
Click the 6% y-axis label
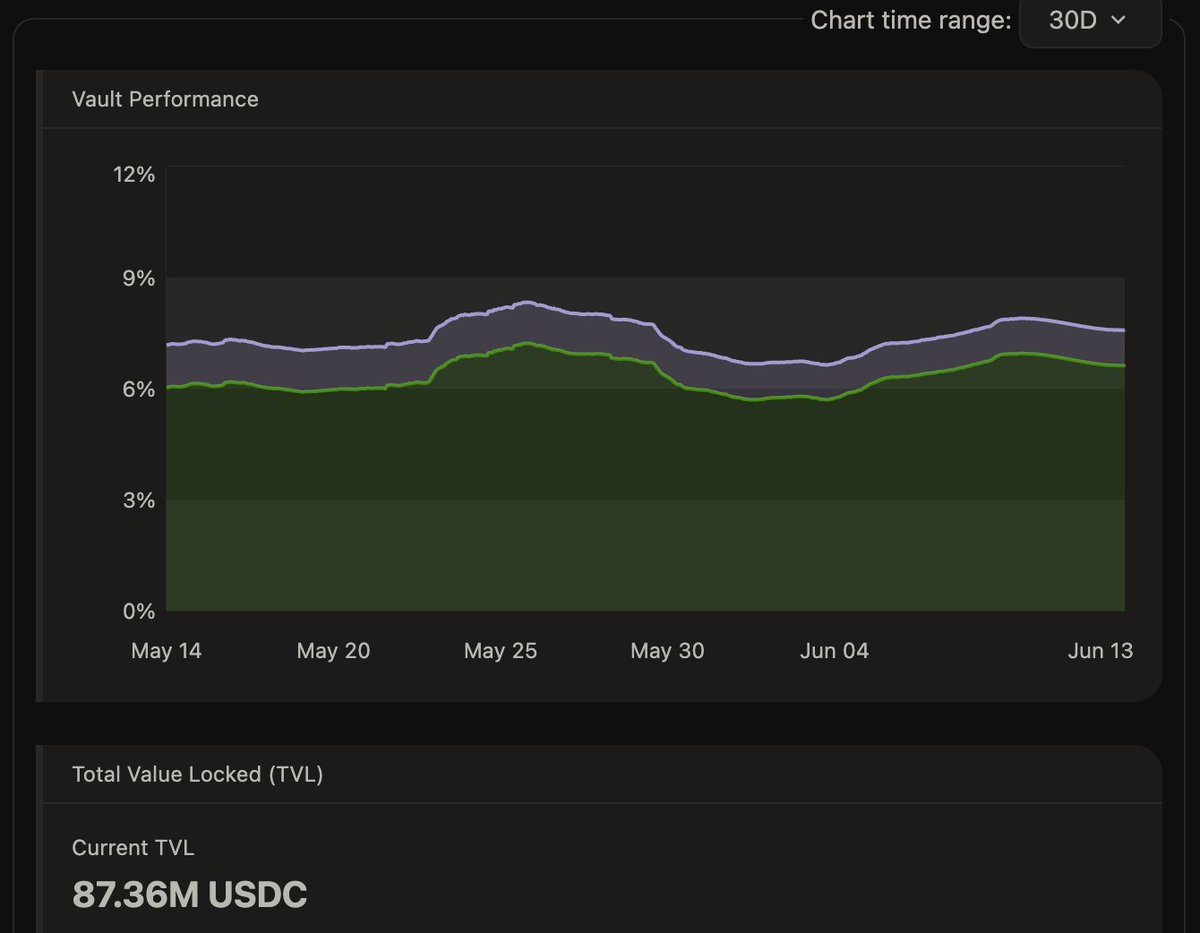(x=139, y=389)
